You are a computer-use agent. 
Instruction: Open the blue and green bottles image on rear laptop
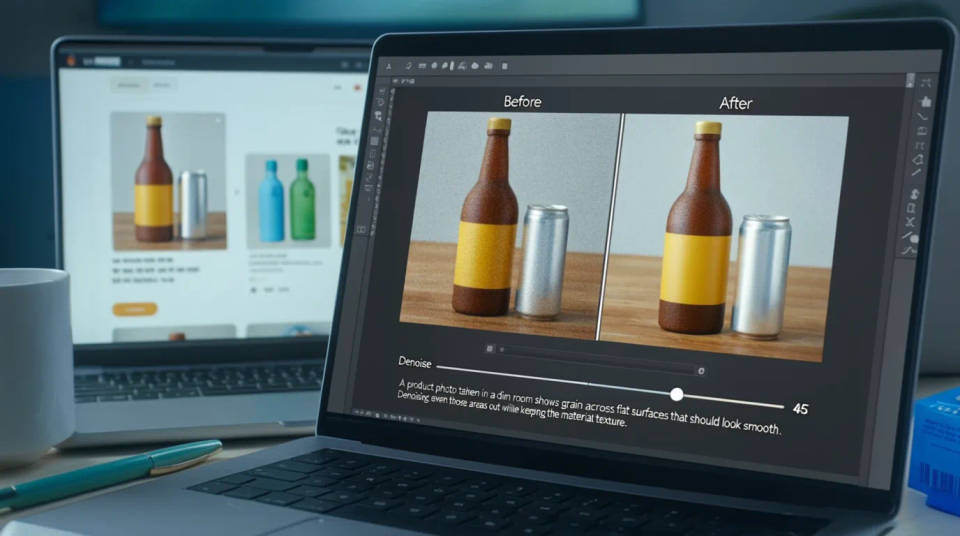(x=288, y=200)
